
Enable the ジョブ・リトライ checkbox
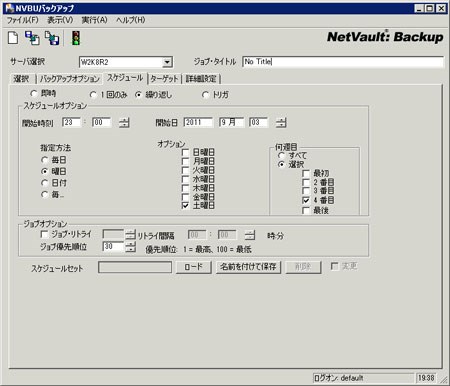pyautogui.click(x=44, y=234)
